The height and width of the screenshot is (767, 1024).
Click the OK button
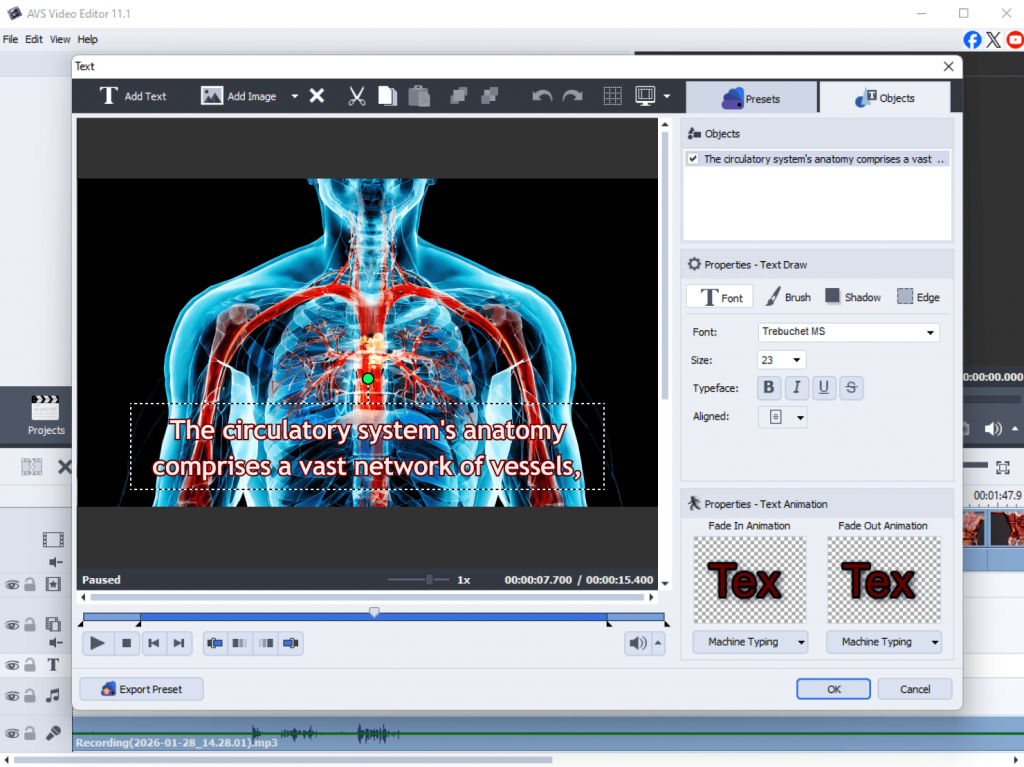click(x=833, y=689)
